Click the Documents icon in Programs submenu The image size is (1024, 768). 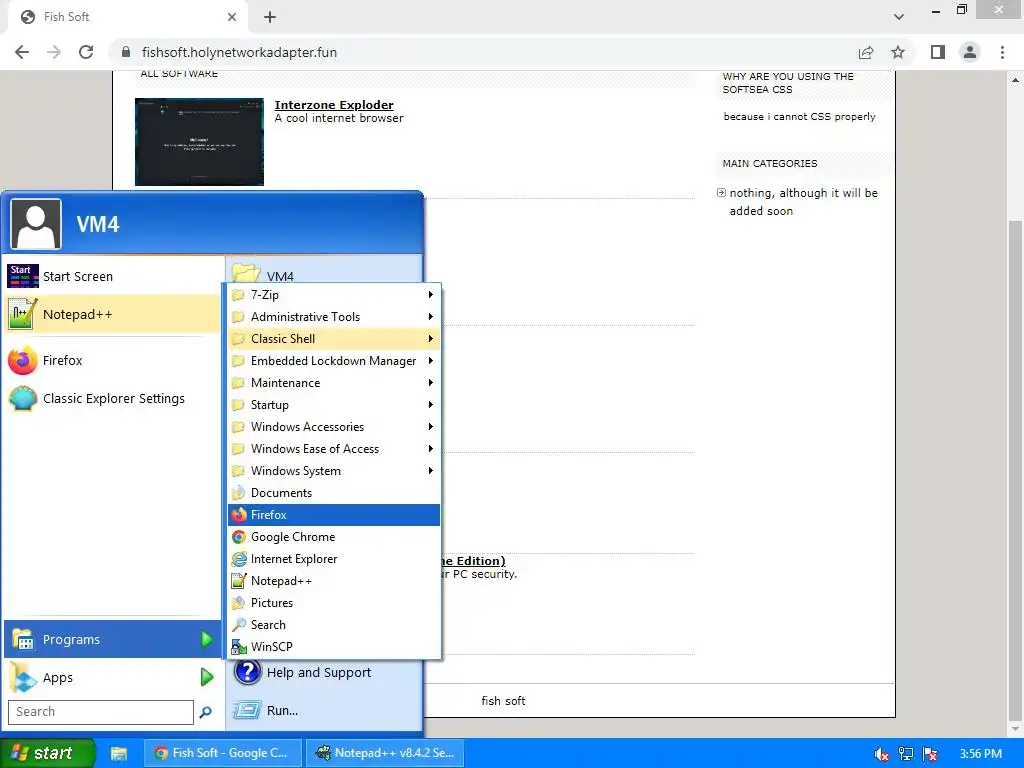click(x=239, y=493)
